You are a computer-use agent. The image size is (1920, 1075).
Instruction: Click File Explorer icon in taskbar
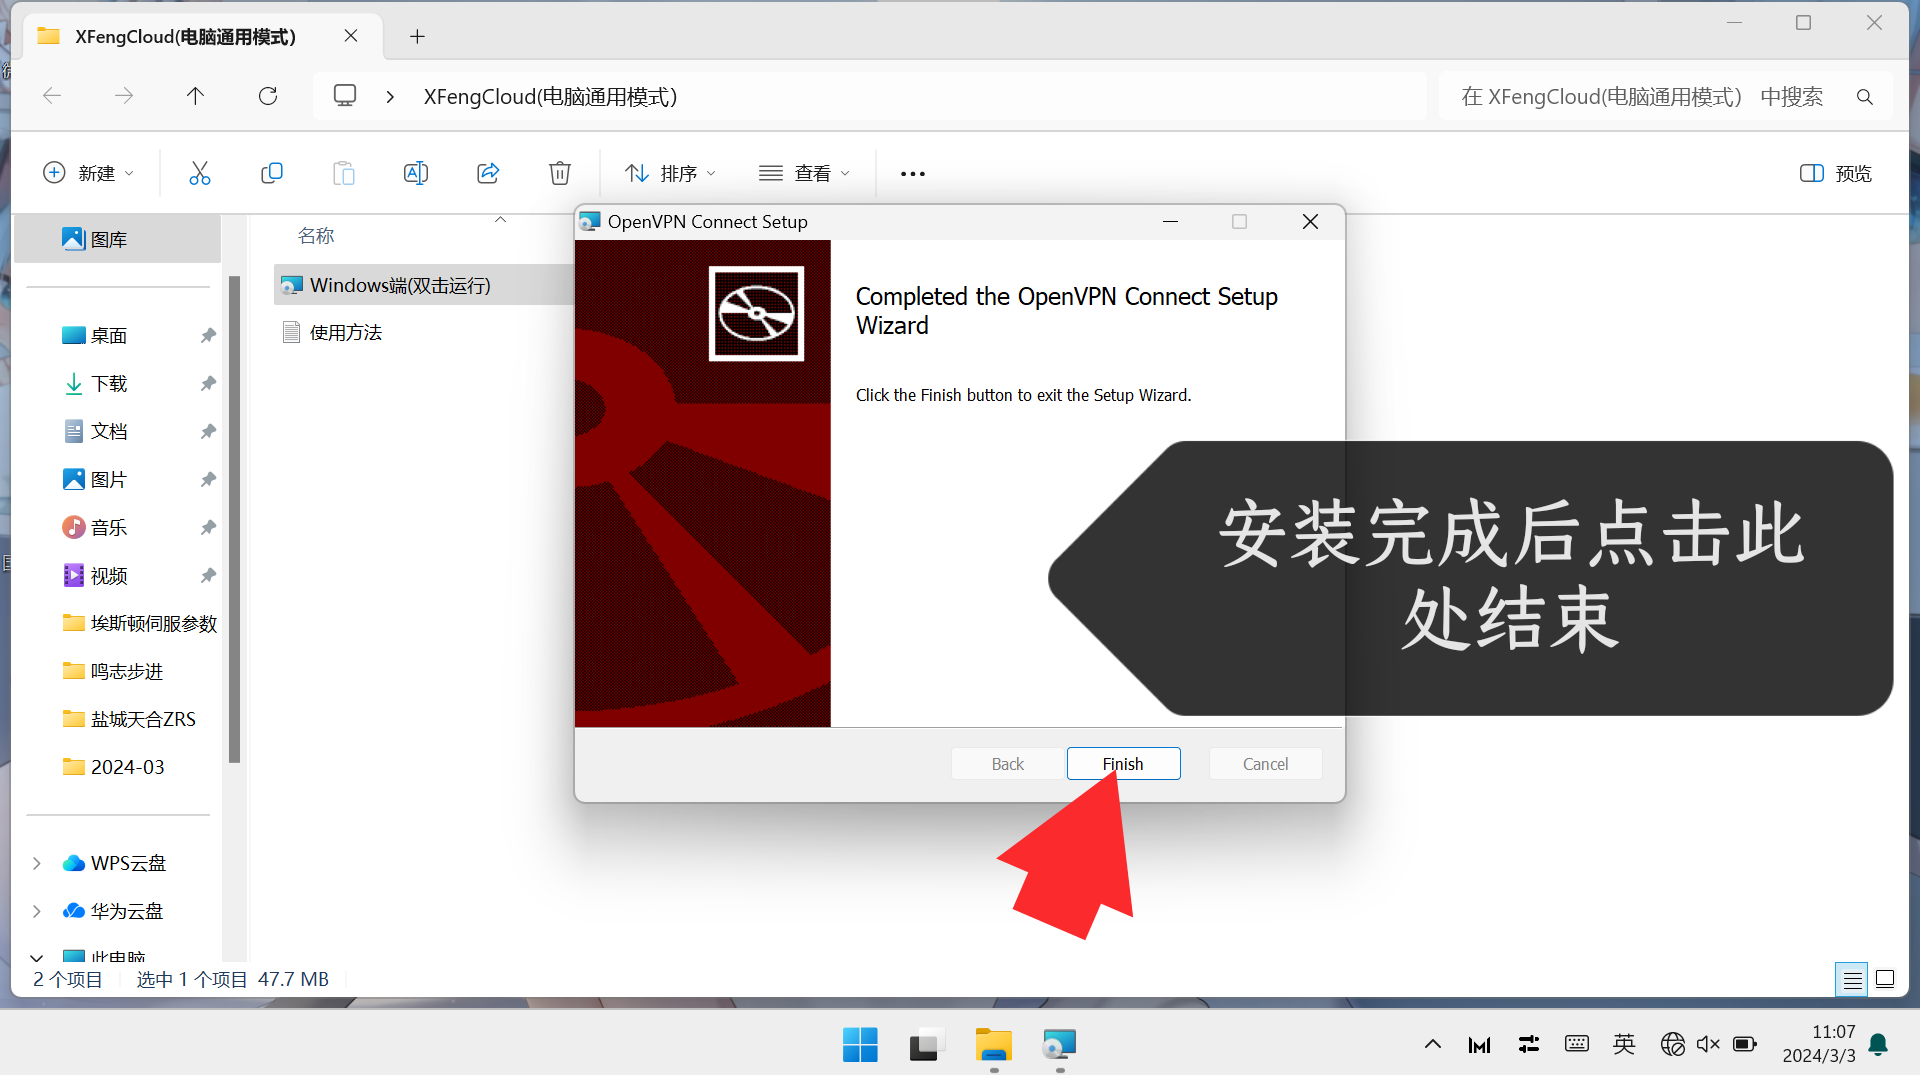[x=994, y=1045]
